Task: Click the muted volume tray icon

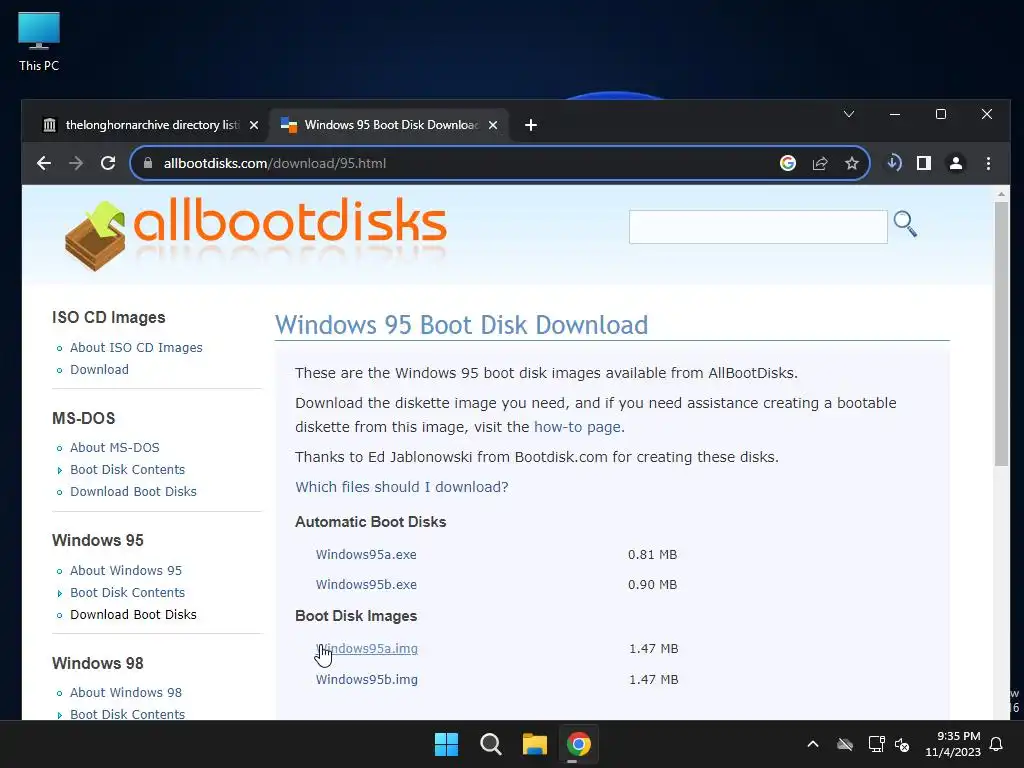Action: [902, 744]
